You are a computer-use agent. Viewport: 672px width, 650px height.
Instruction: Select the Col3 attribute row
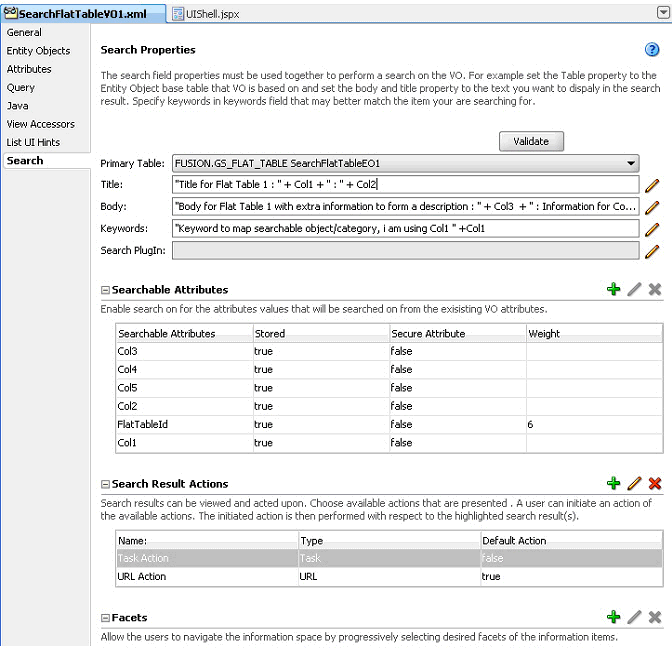[x=389, y=351]
